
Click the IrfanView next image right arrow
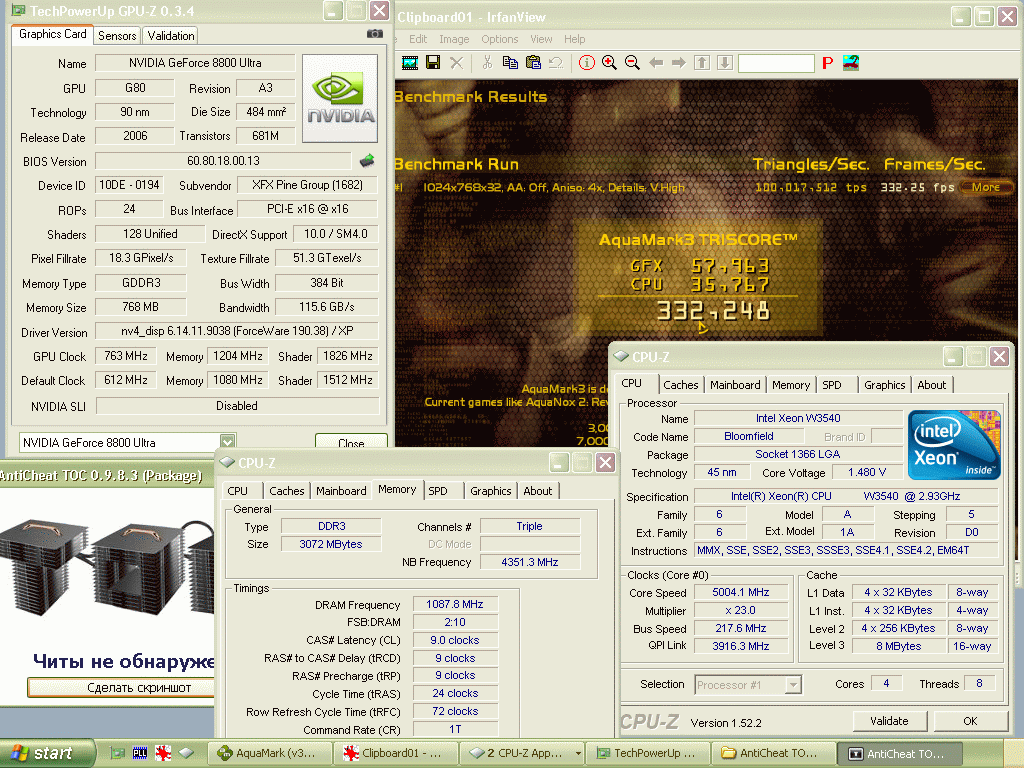coord(679,63)
